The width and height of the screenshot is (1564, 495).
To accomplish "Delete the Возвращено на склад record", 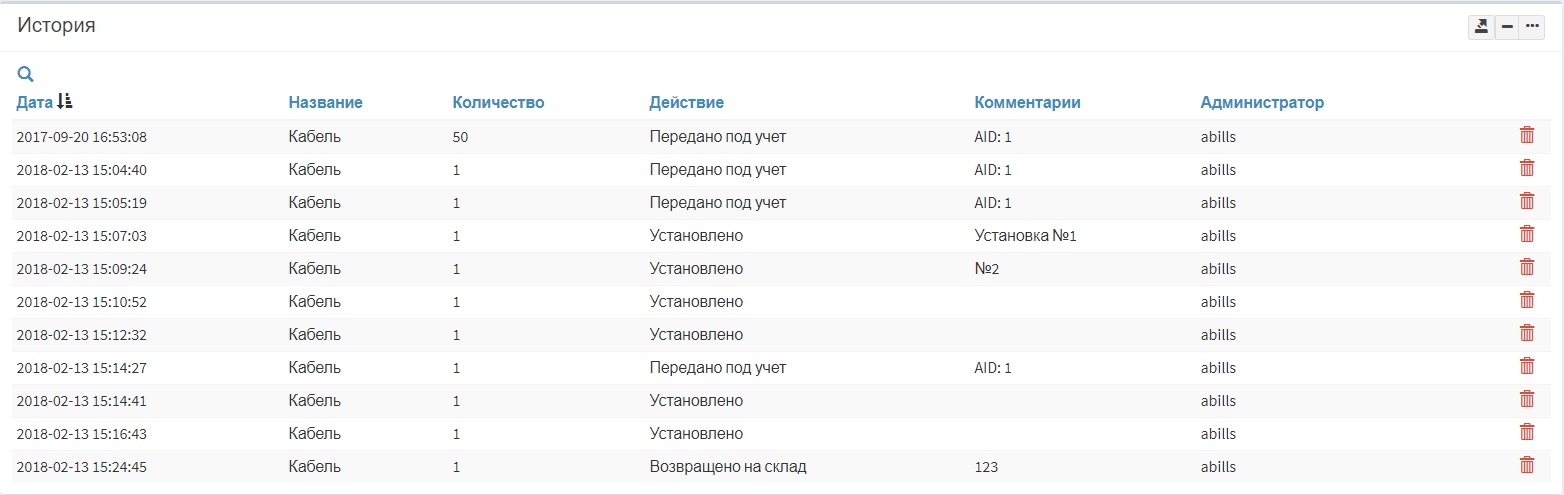I will click(1527, 465).
